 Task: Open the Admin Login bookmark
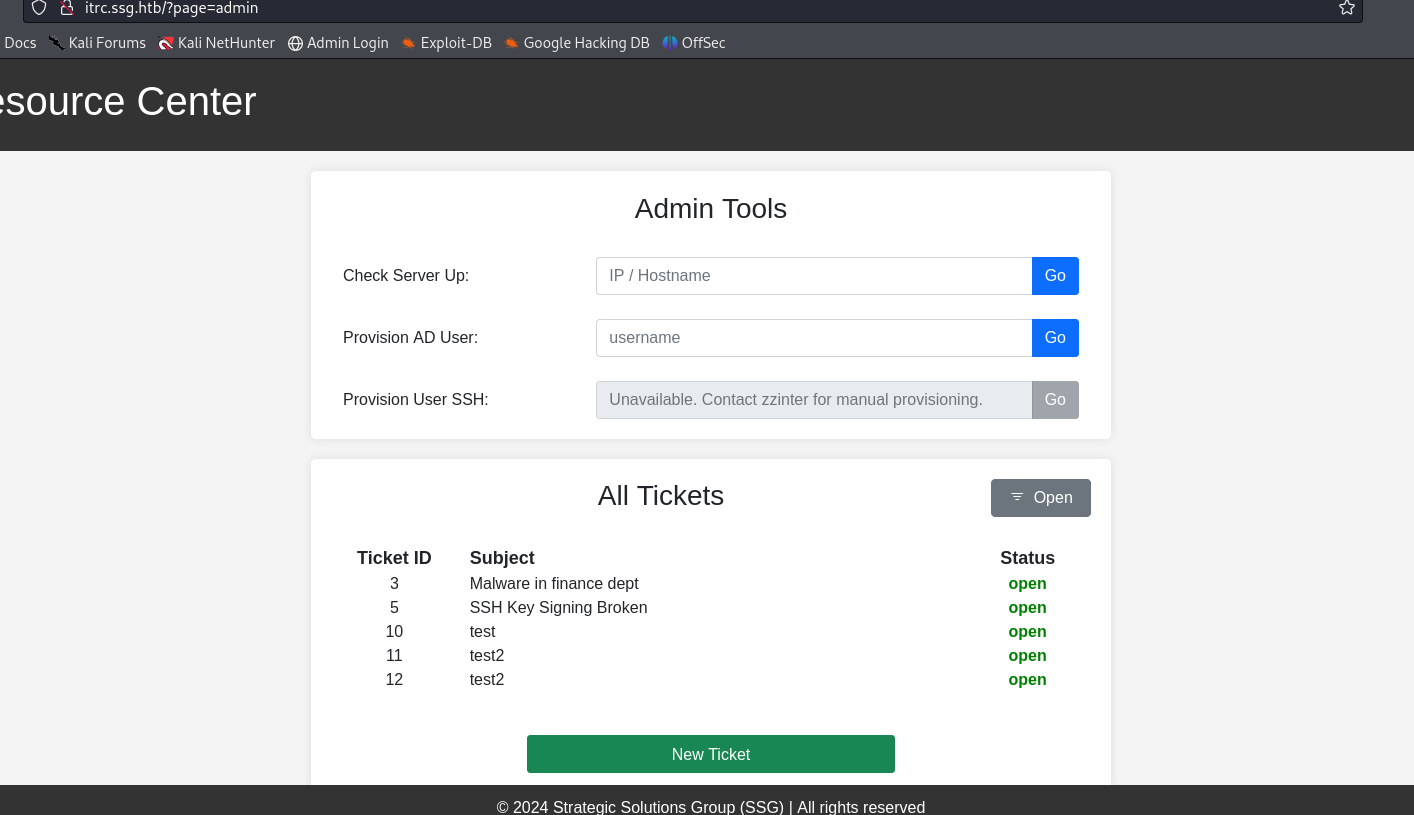[338, 43]
